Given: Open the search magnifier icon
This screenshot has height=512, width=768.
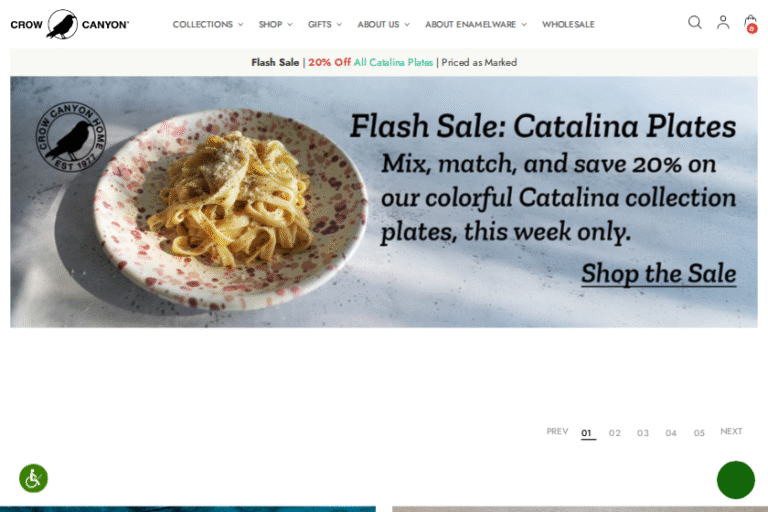Looking at the screenshot, I should tap(695, 23).
